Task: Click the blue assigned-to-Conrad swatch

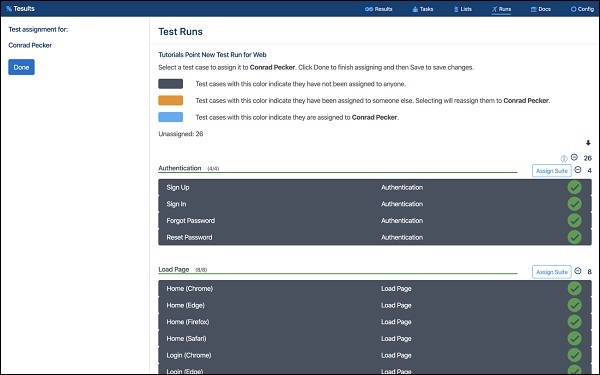Action: point(171,117)
